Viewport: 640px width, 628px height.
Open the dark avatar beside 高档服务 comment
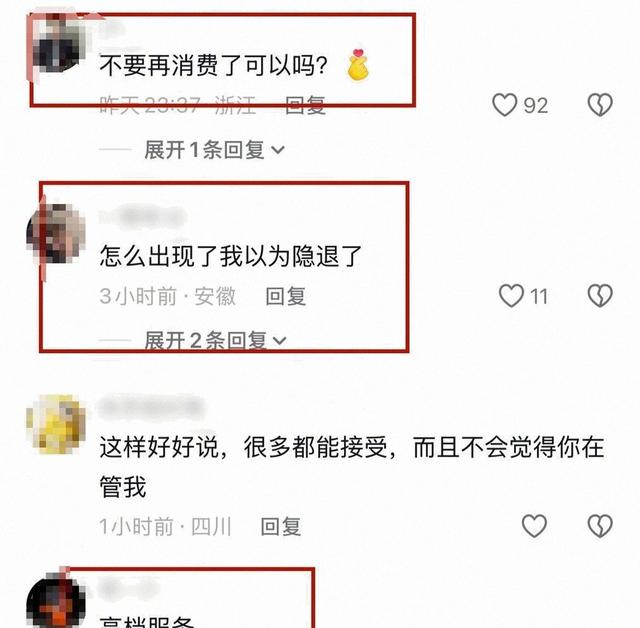pyautogui.click(x=56, y=601)
